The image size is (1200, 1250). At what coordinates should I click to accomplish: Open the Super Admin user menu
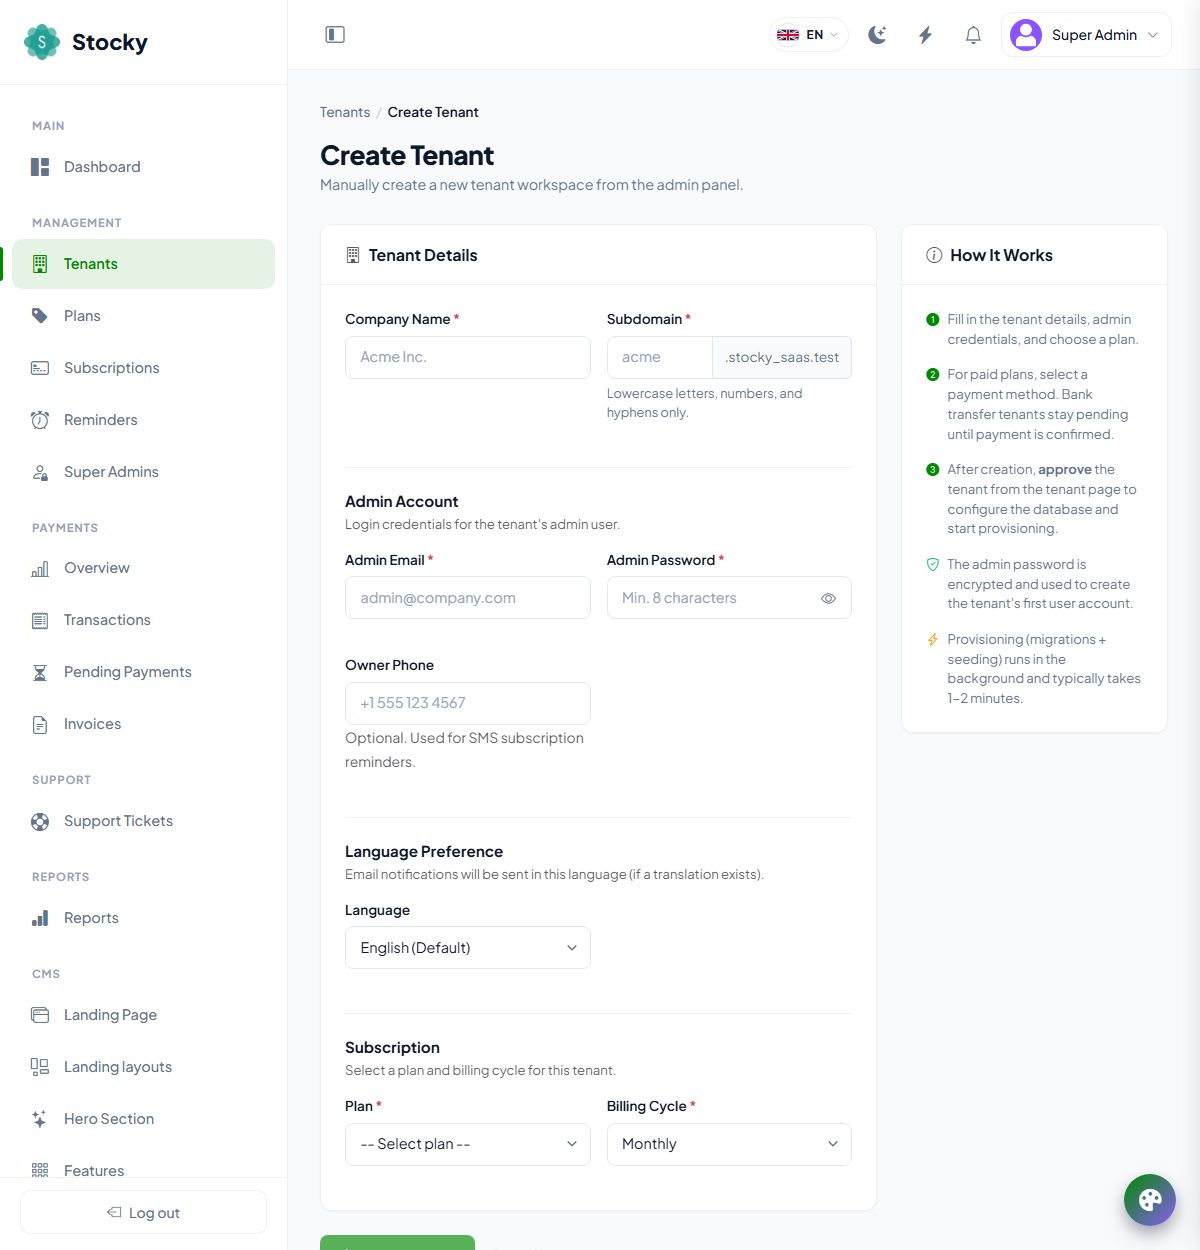tap(1086, 35)
